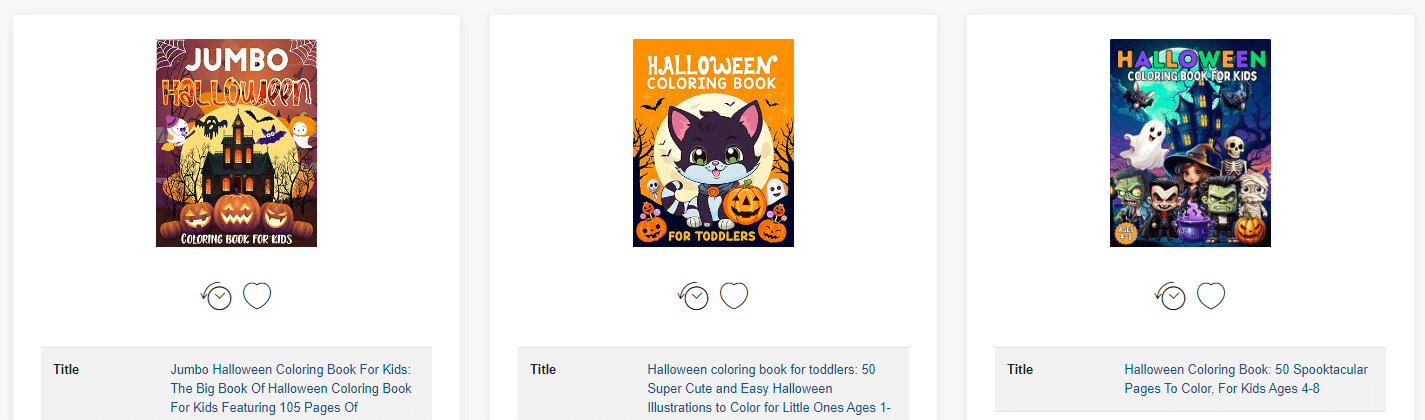The image size is (1425, 420).
Task: Follow the Halloween coloring book for toddlers link
Action: coord(768,388)
